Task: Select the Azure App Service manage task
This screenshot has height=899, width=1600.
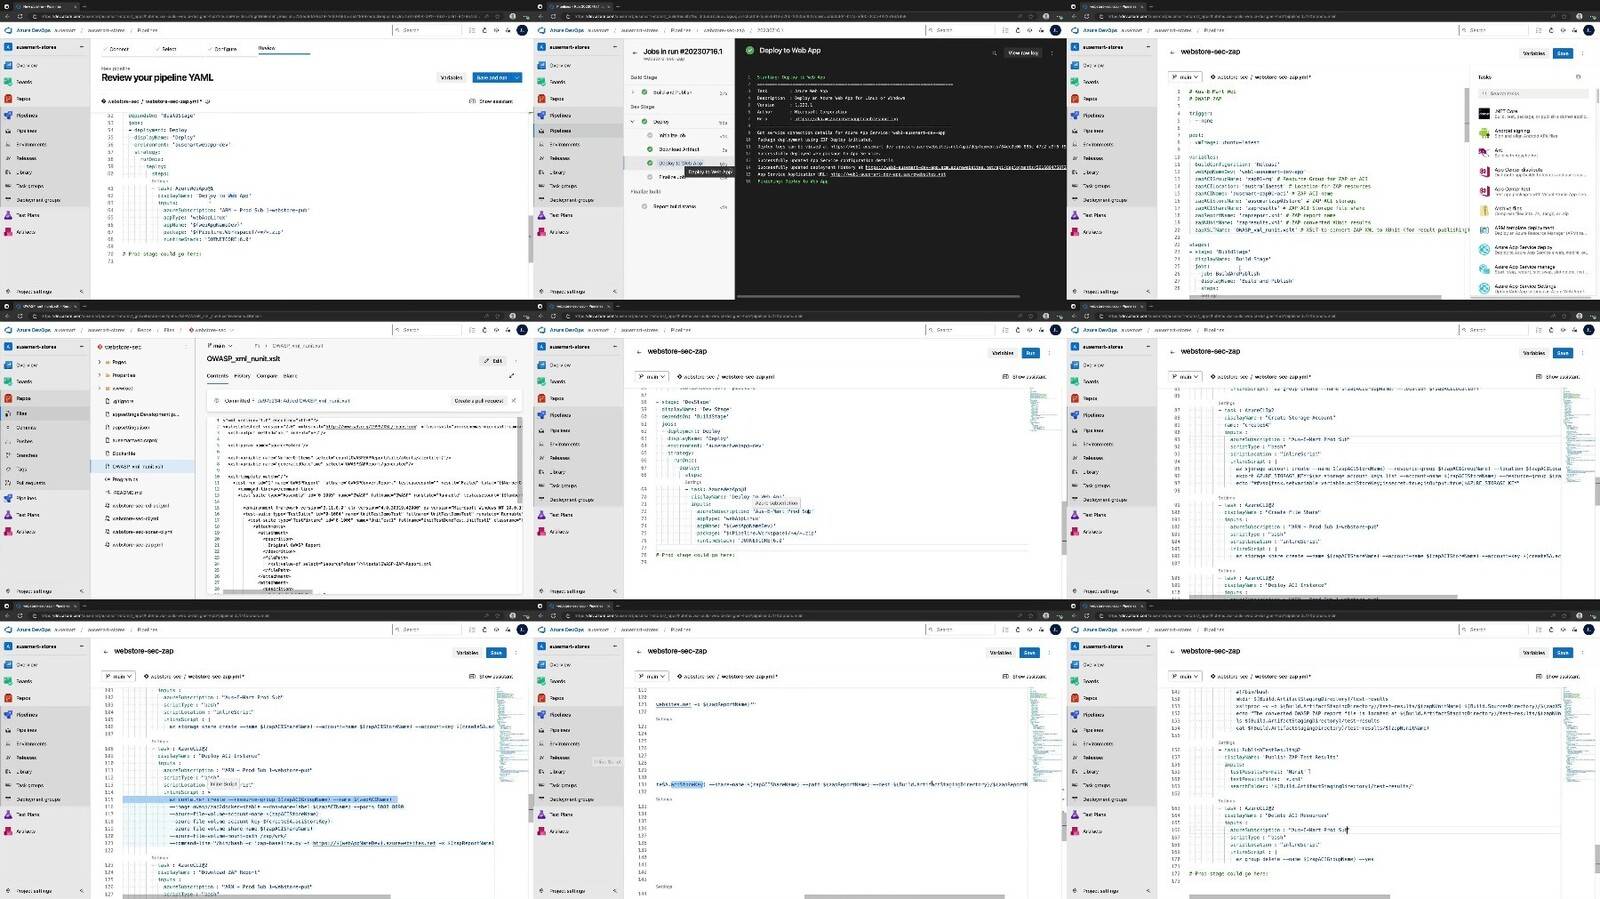Action: click(x=1533, y=269)
